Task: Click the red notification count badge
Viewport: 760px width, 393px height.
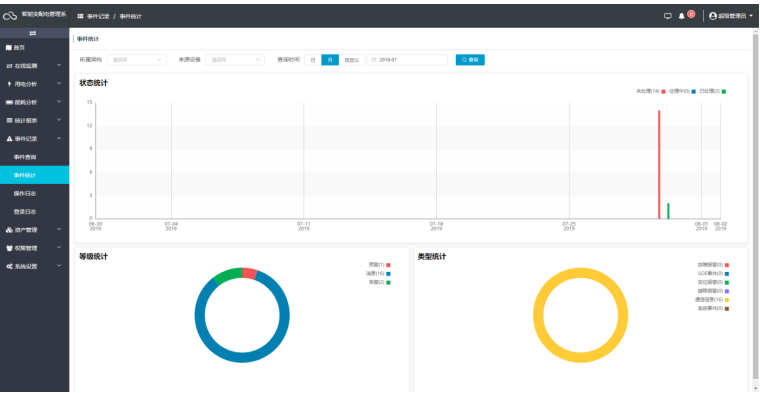Action: pyautogui.click(x=691, y=14)
